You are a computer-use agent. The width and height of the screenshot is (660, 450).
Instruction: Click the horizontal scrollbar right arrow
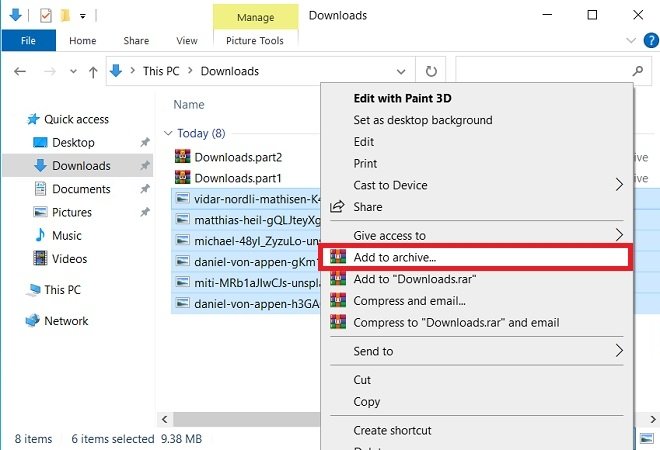tap(653, 419)
